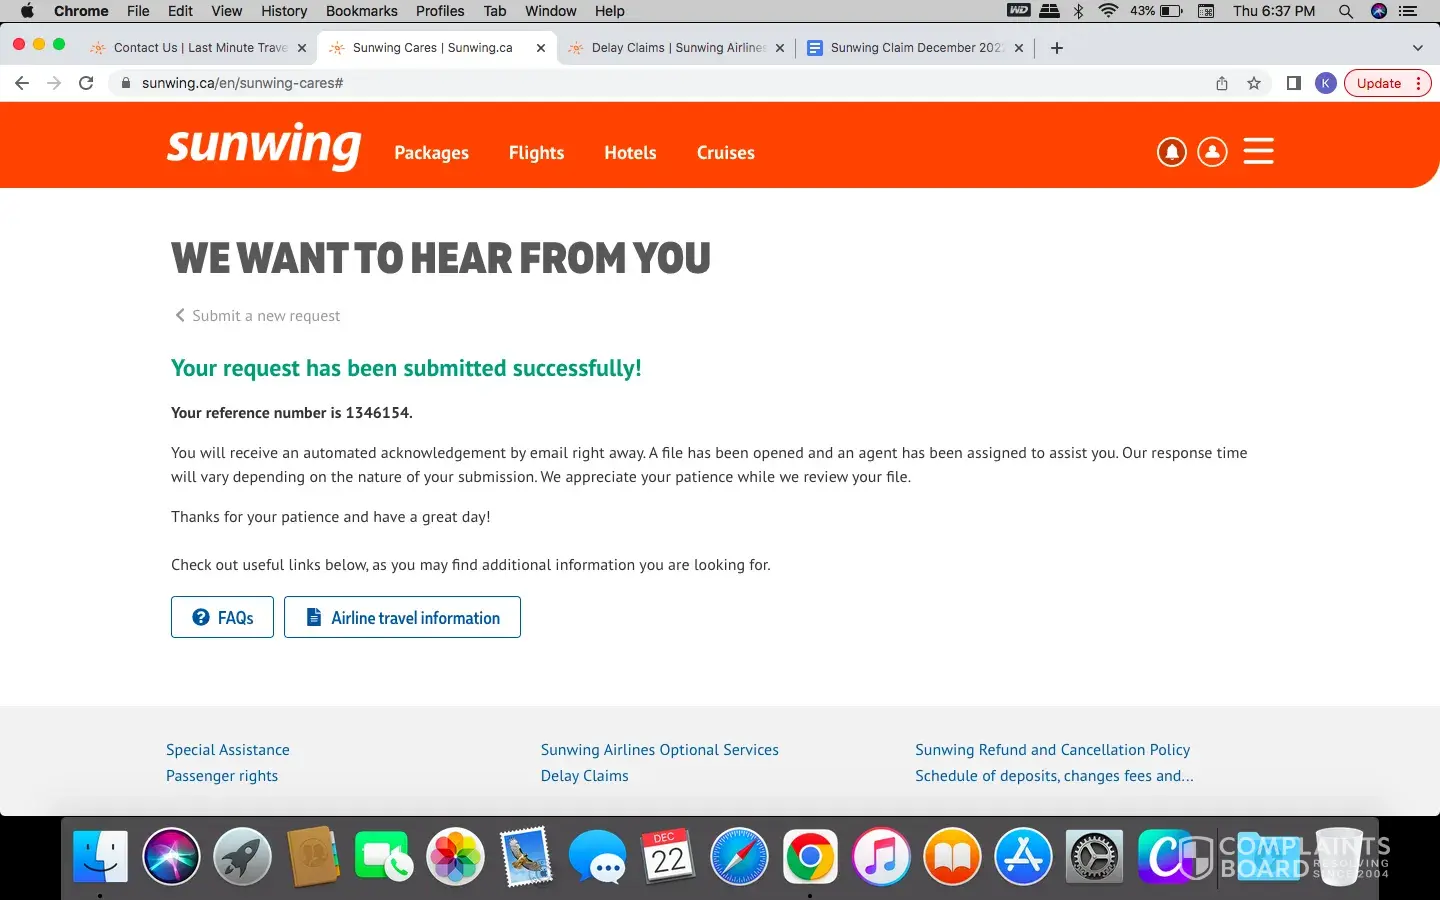This screenshot has width=1440, height=900.
Task: Click the reference number 1346154 text
Action: click(x=378, y=413)
